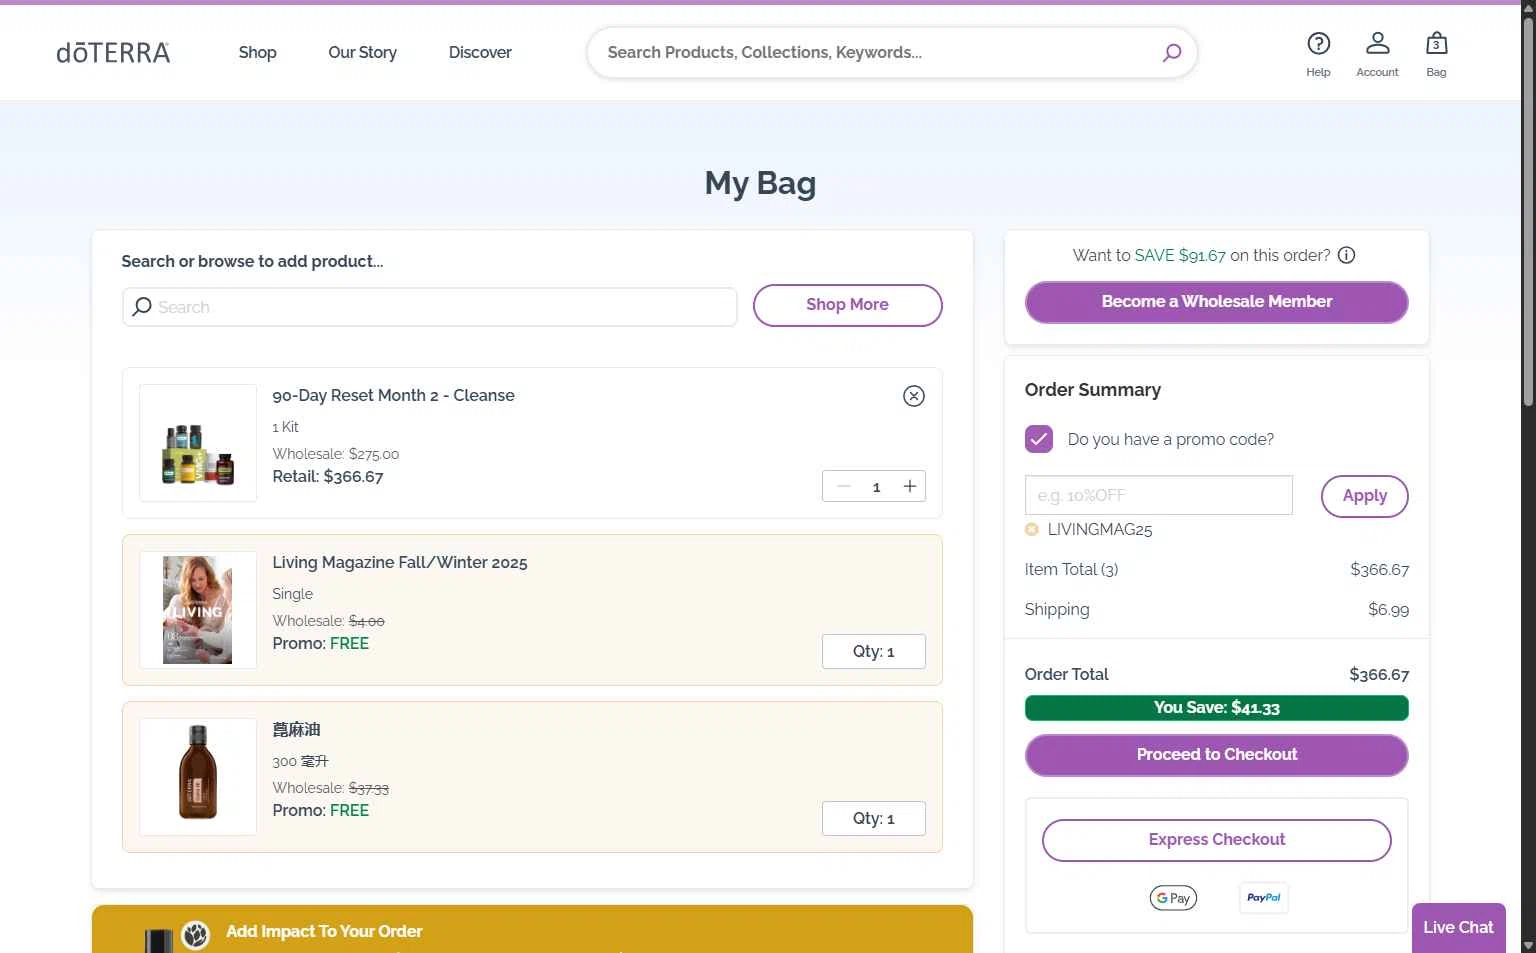
Task: Open the Our Story menu
Action: 362,53
